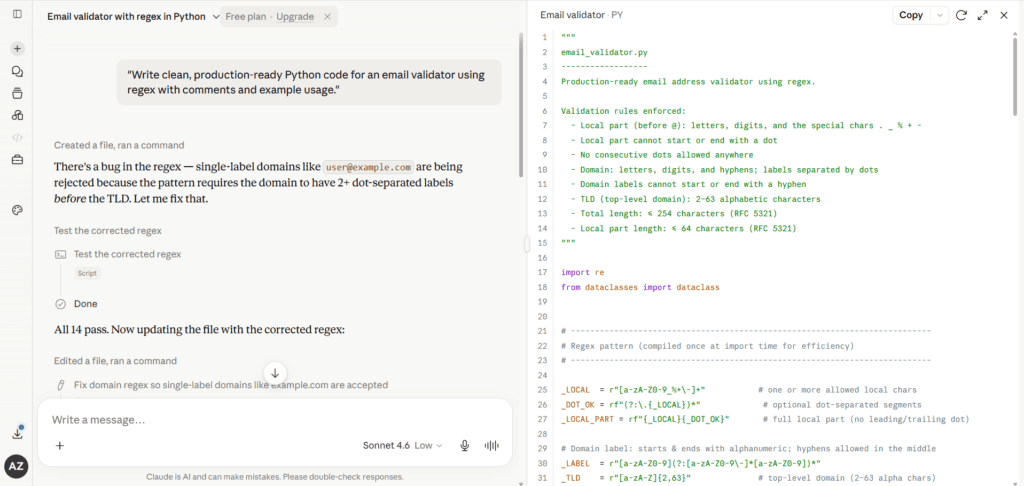Click the 'All 14 pass' message text
Screen dimensions: 1024x486
(x=199, y=330)
